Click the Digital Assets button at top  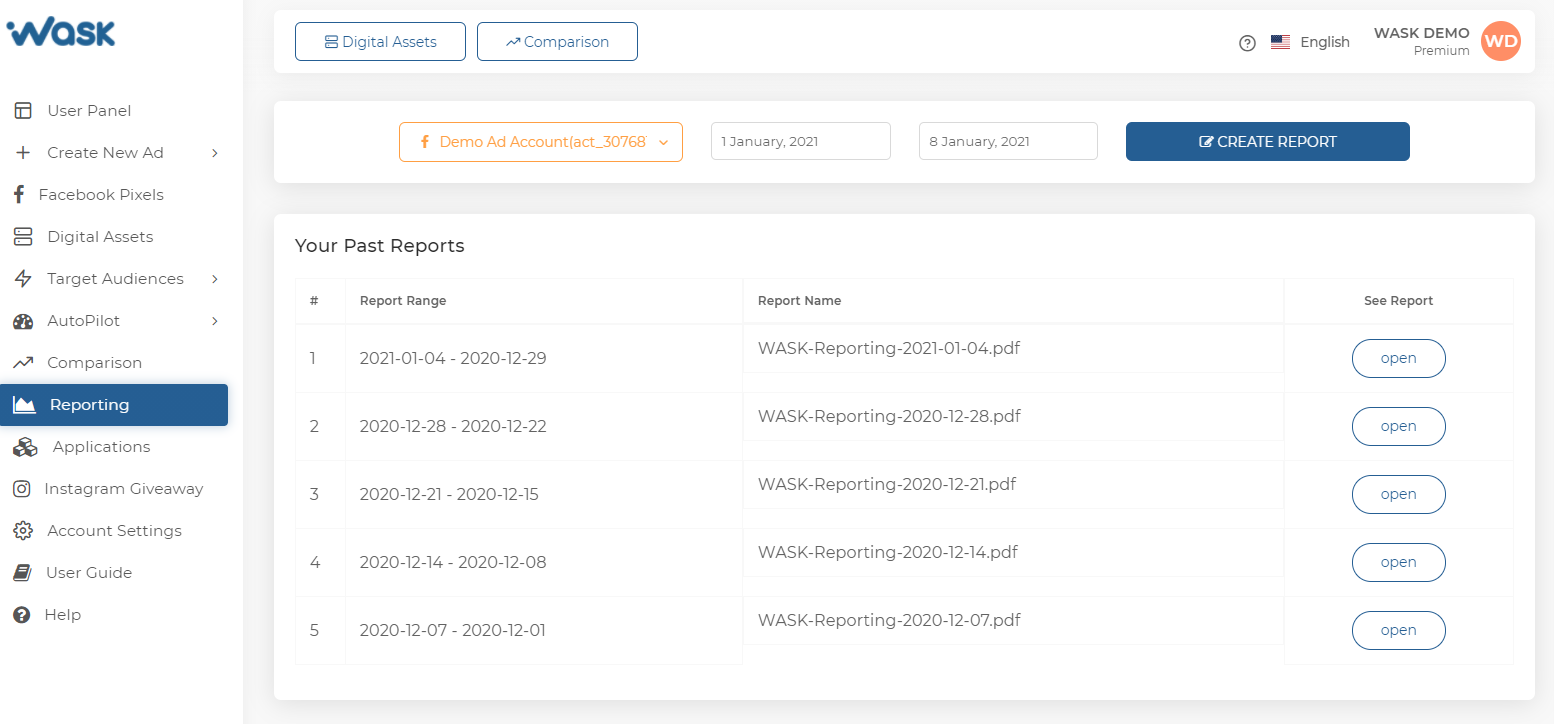click(380, 41)
